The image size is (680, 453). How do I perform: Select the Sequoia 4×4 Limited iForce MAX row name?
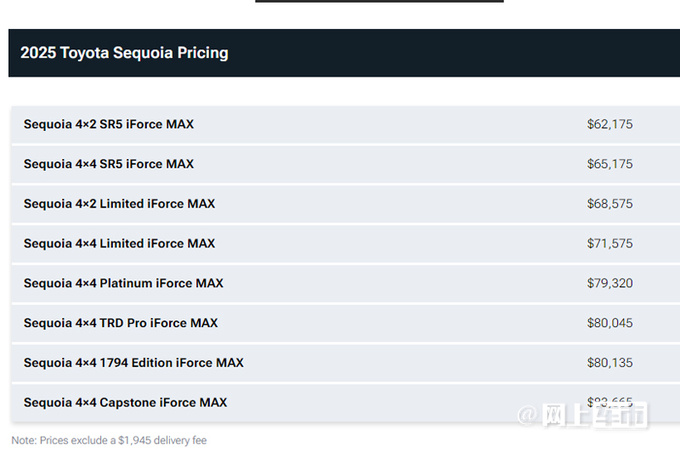pyautogui.click(x=119, y=244)
